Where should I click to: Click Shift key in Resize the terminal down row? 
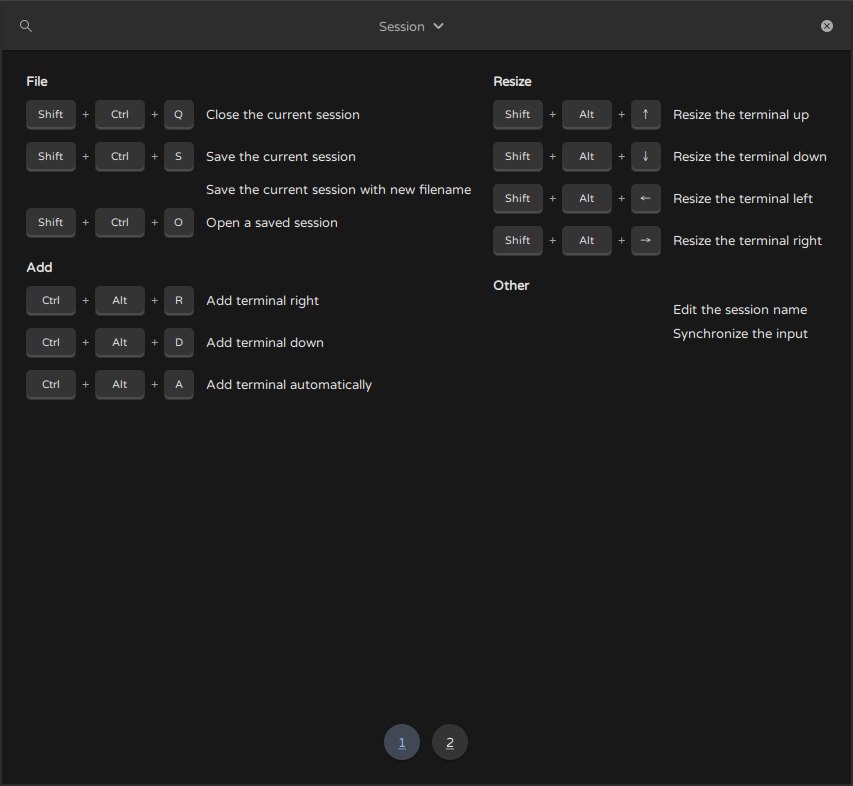517,156
